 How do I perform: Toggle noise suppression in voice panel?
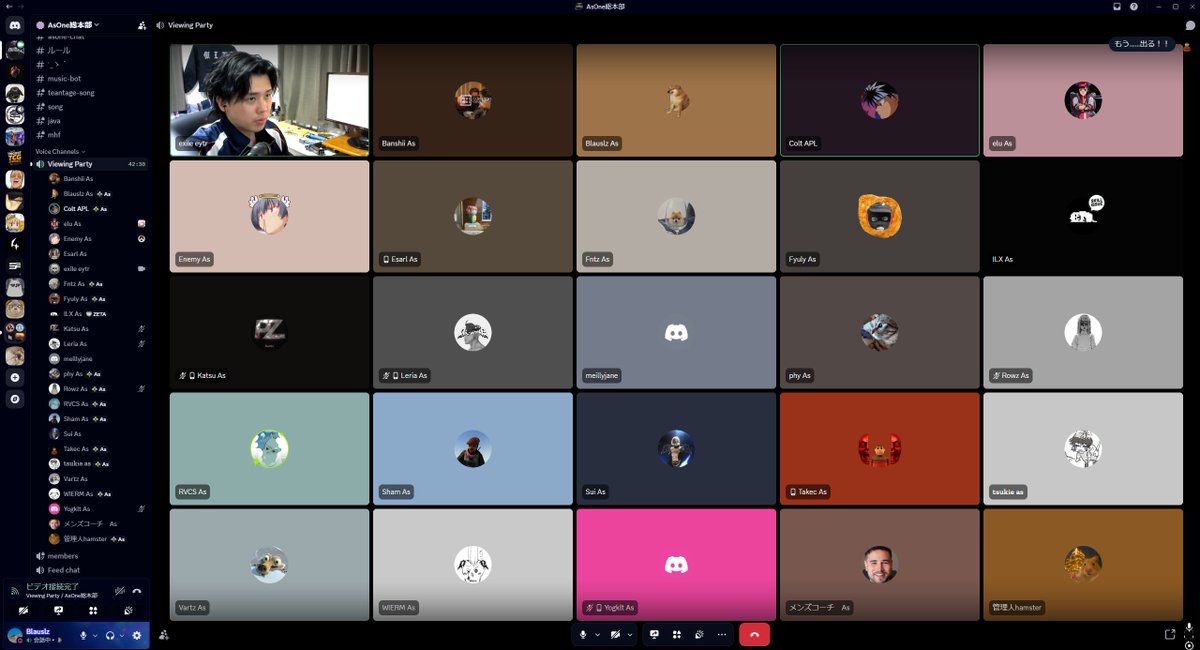(119, 591)
